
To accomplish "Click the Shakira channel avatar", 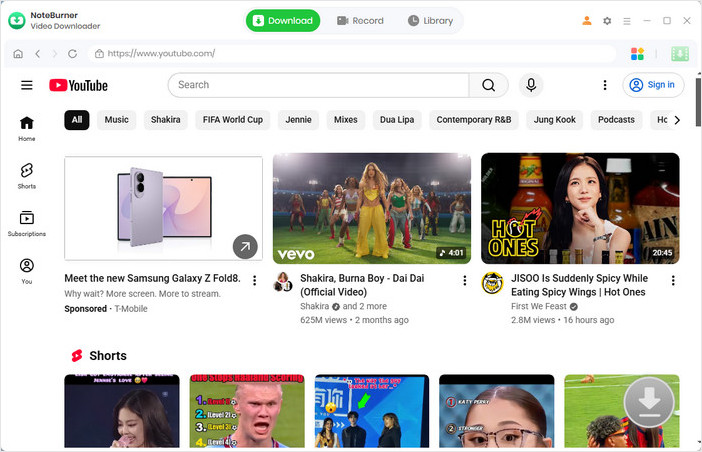I will coord(283,281).
